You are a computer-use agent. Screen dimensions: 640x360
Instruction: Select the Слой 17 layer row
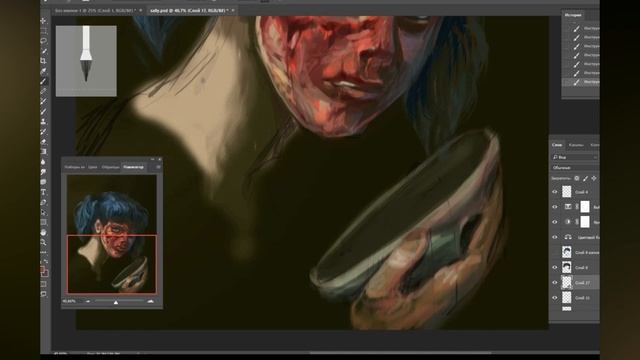coord(575,282)
